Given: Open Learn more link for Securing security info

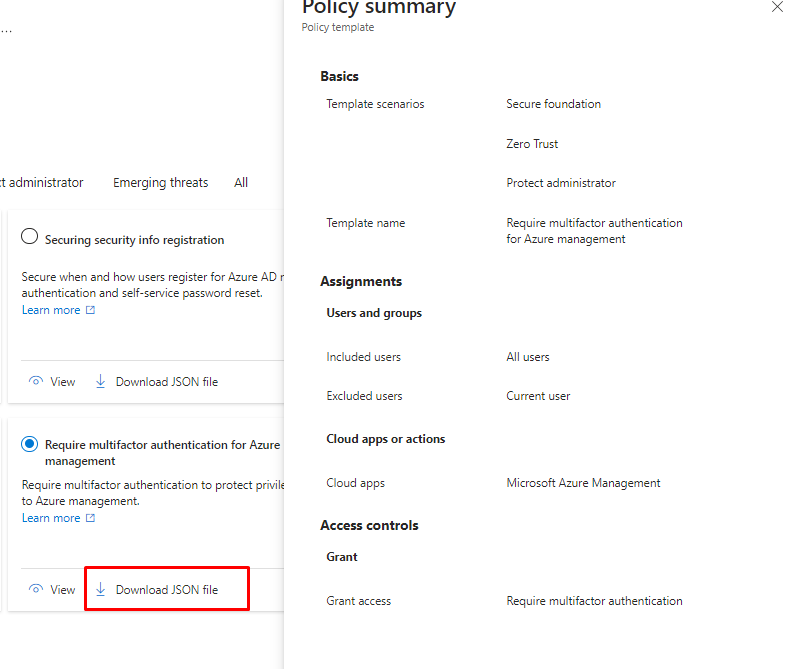Looking at the screenshot, I should click(x=51, y=310).
